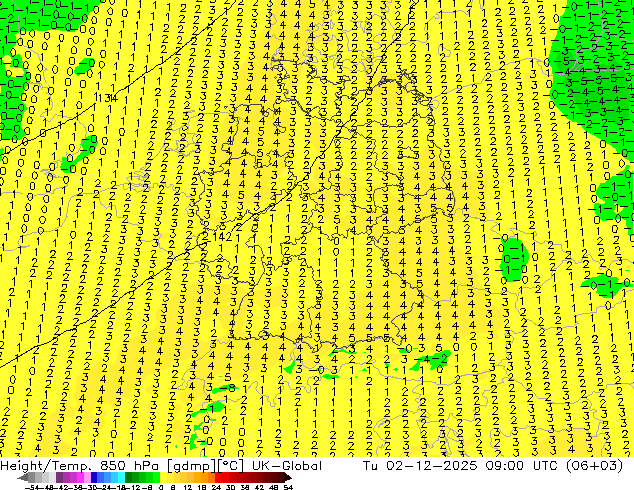Image resolution: width=634 pixels, height=490 pixels.
Task: Click the bright red legend swatch
Action: click(218, 477)
